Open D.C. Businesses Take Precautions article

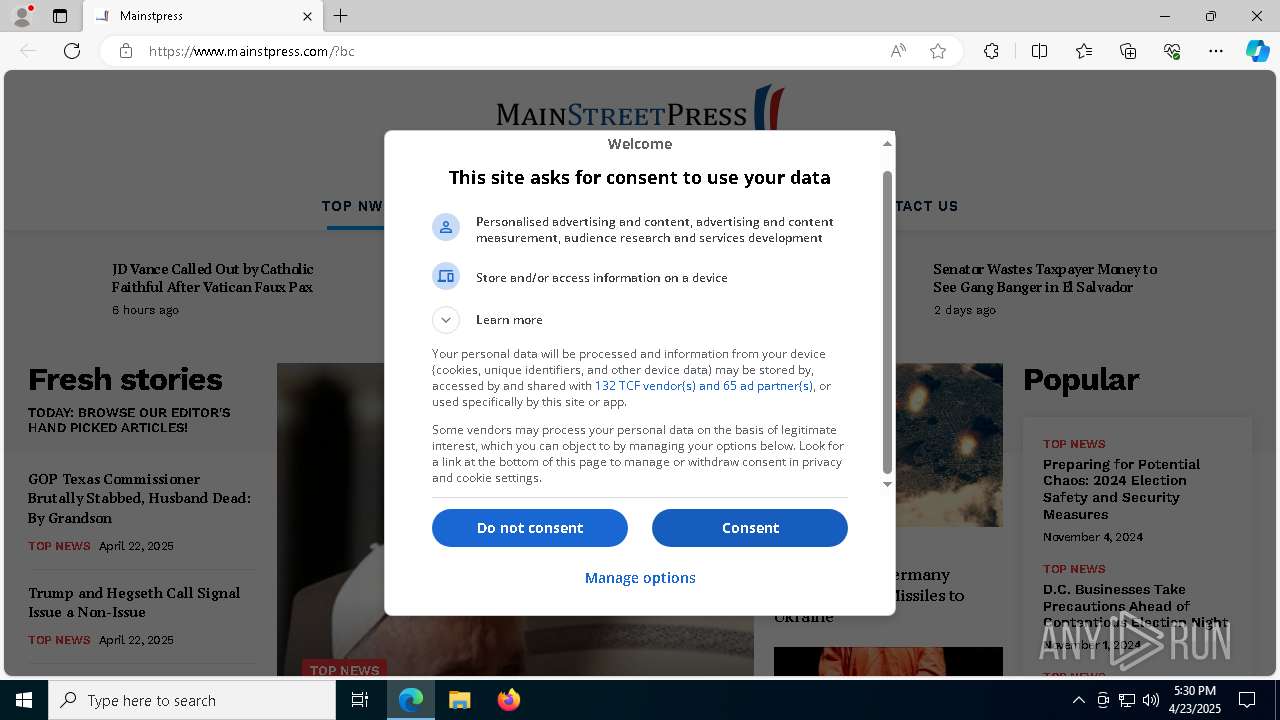pos(1135,606)
